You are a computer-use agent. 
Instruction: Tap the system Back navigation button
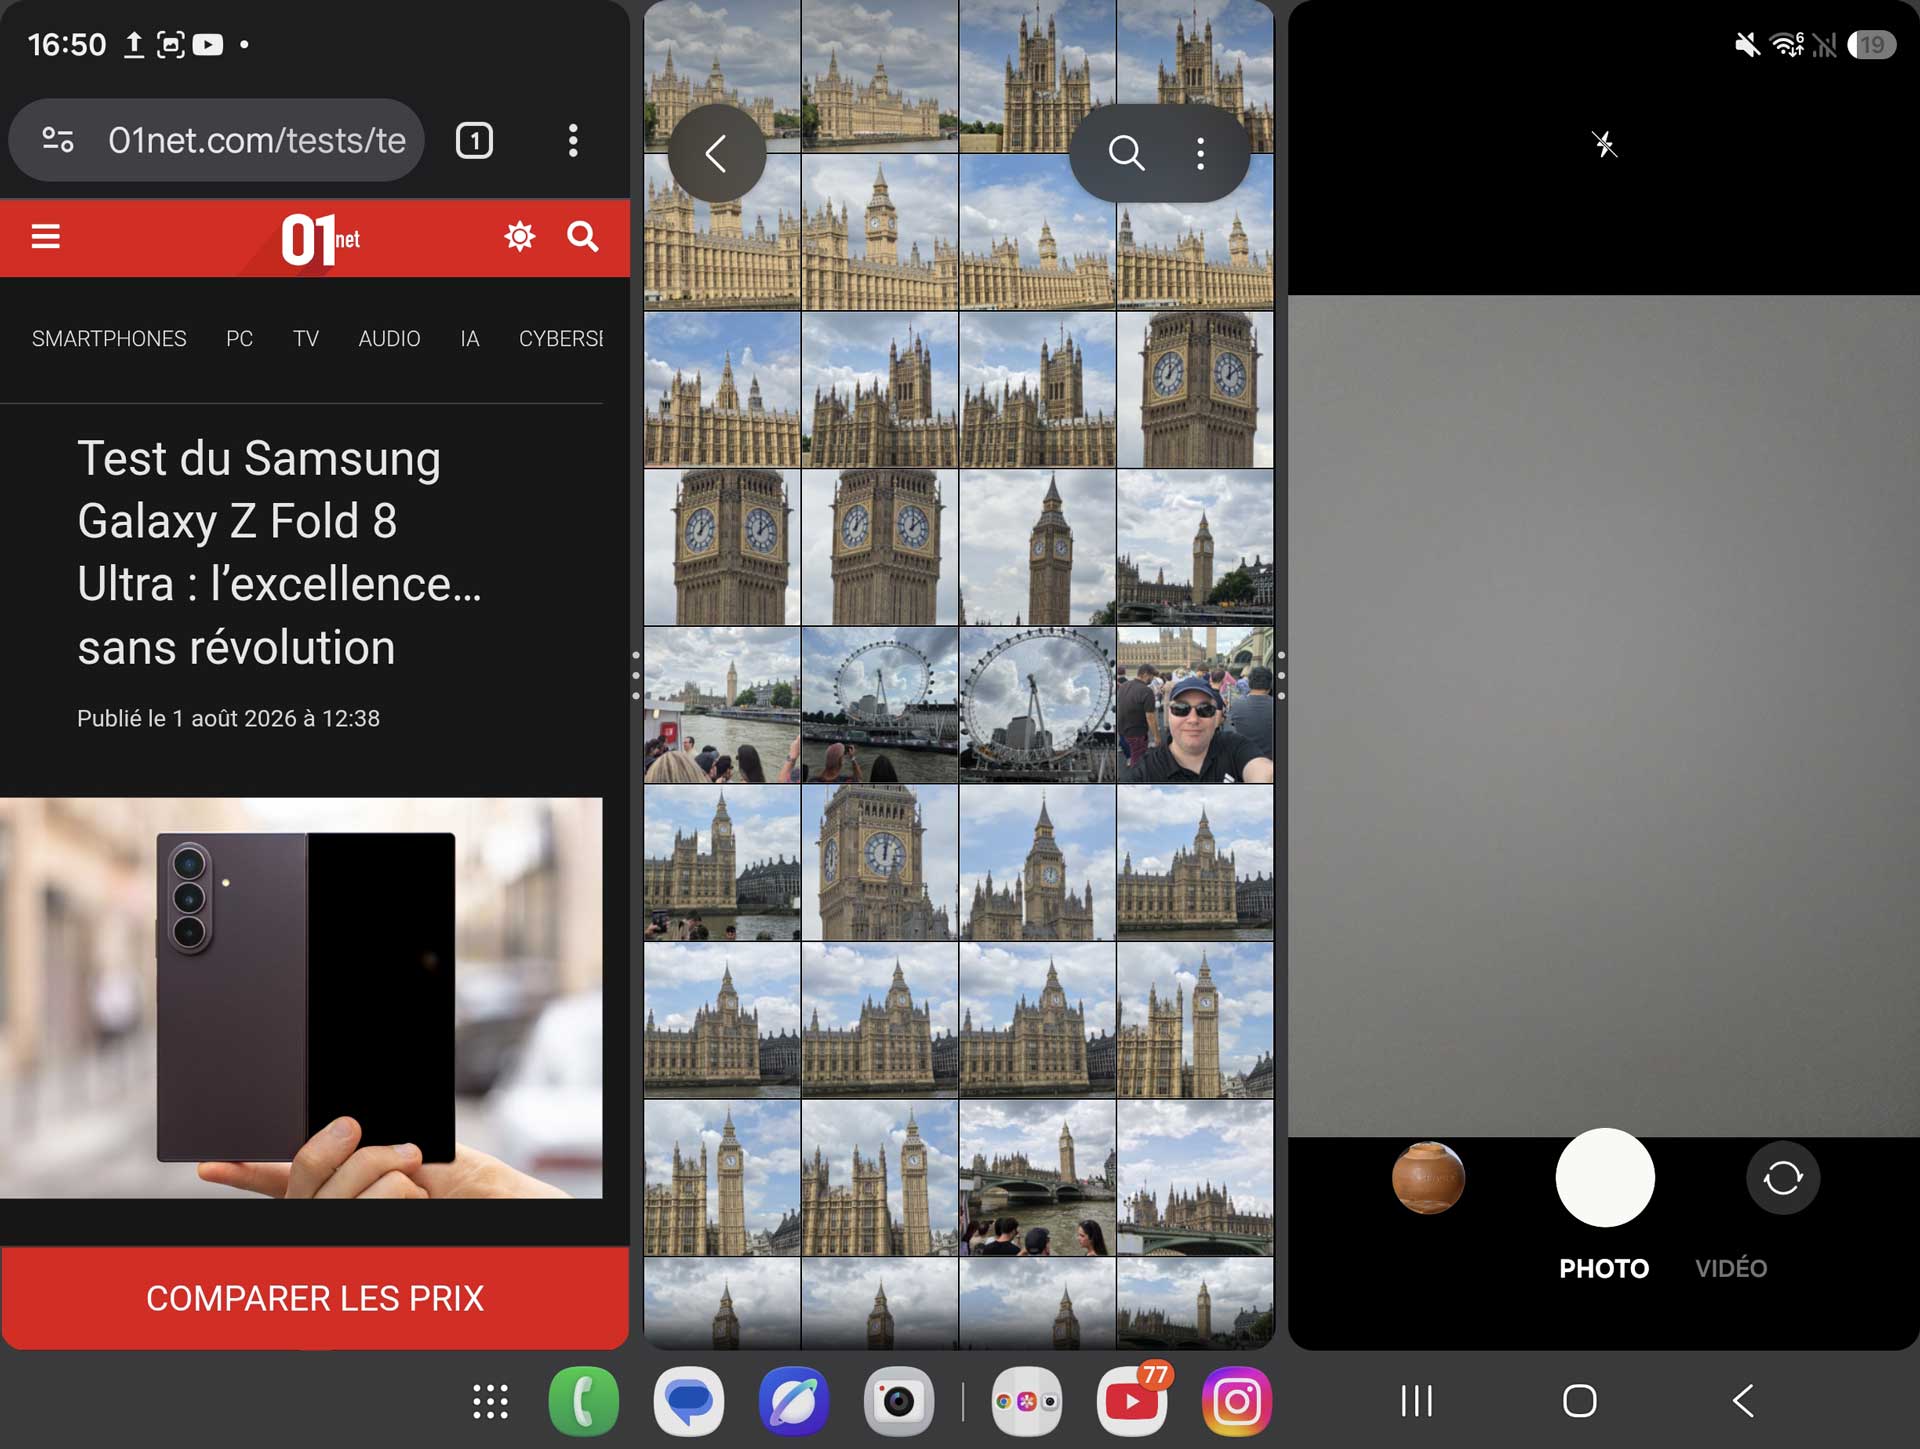point(1743,1400)
